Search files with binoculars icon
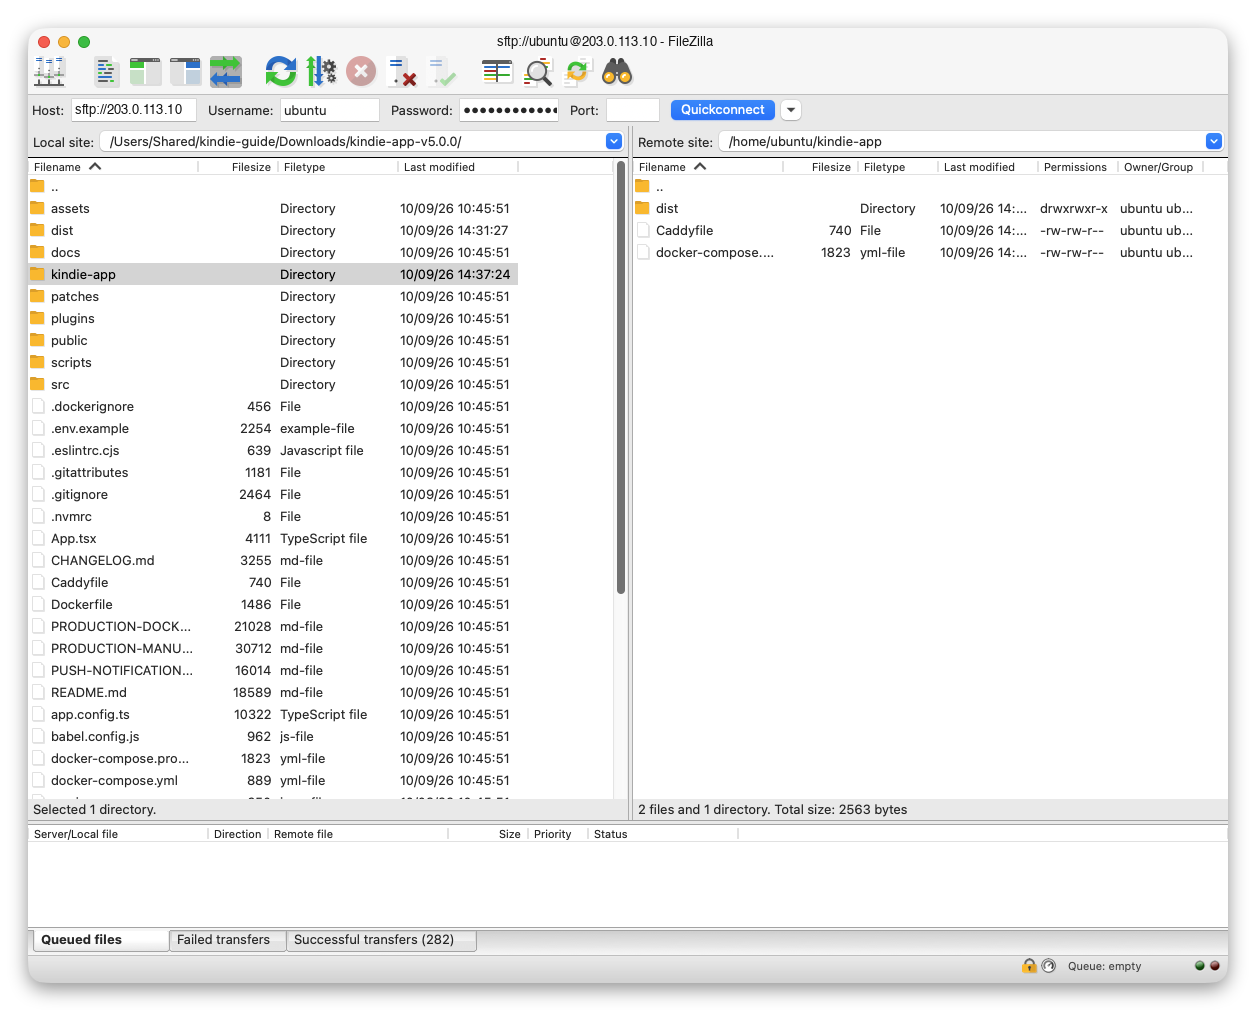The width and height of the screenshot is (1256, 1011). 617,71
